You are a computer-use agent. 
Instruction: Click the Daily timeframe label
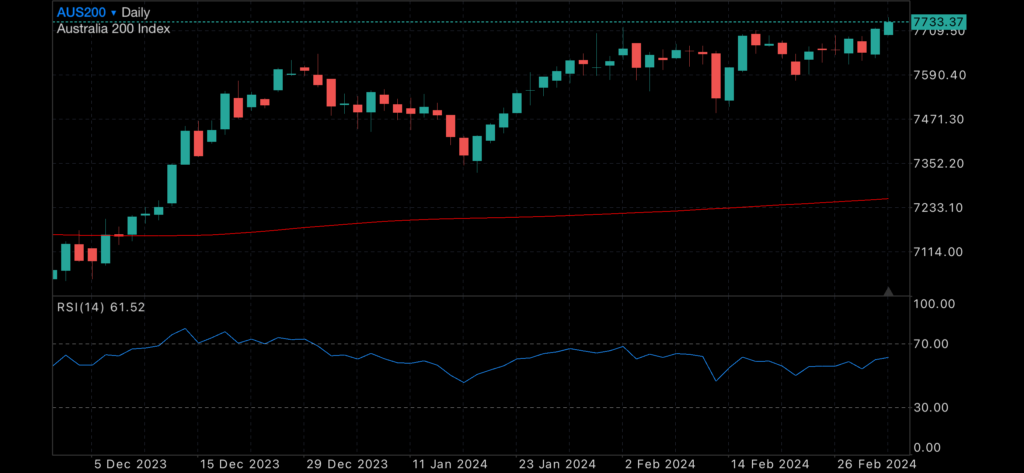(136, 12)
